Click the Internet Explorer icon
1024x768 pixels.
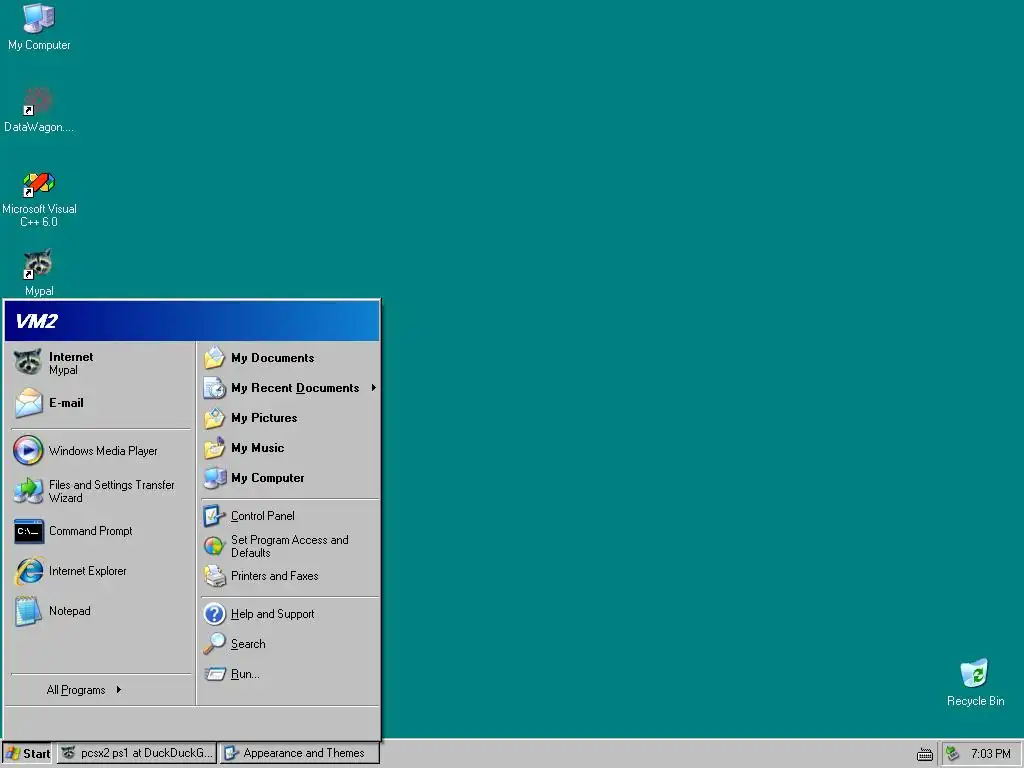pyautogui.click(x=29, y=571)
